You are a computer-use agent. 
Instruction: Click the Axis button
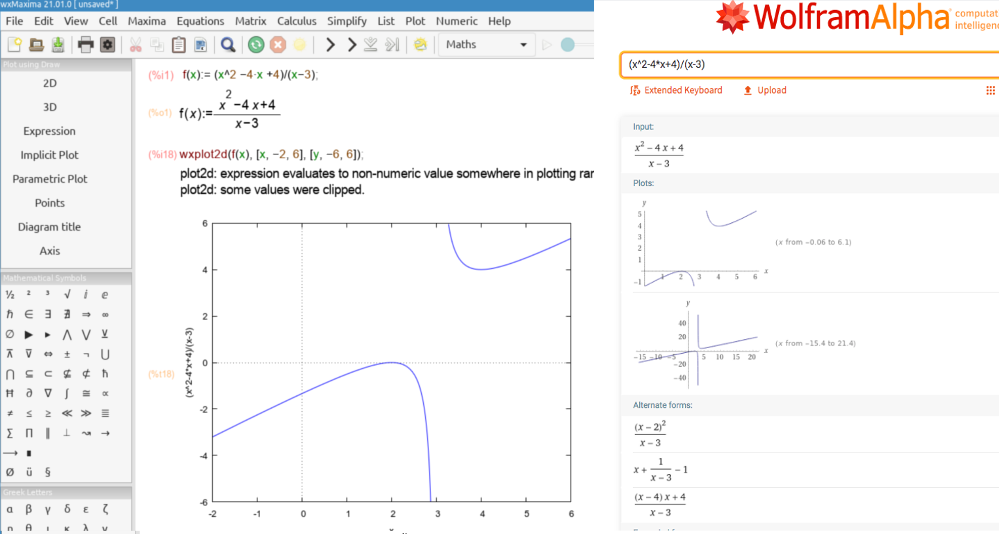pos(50,251)
